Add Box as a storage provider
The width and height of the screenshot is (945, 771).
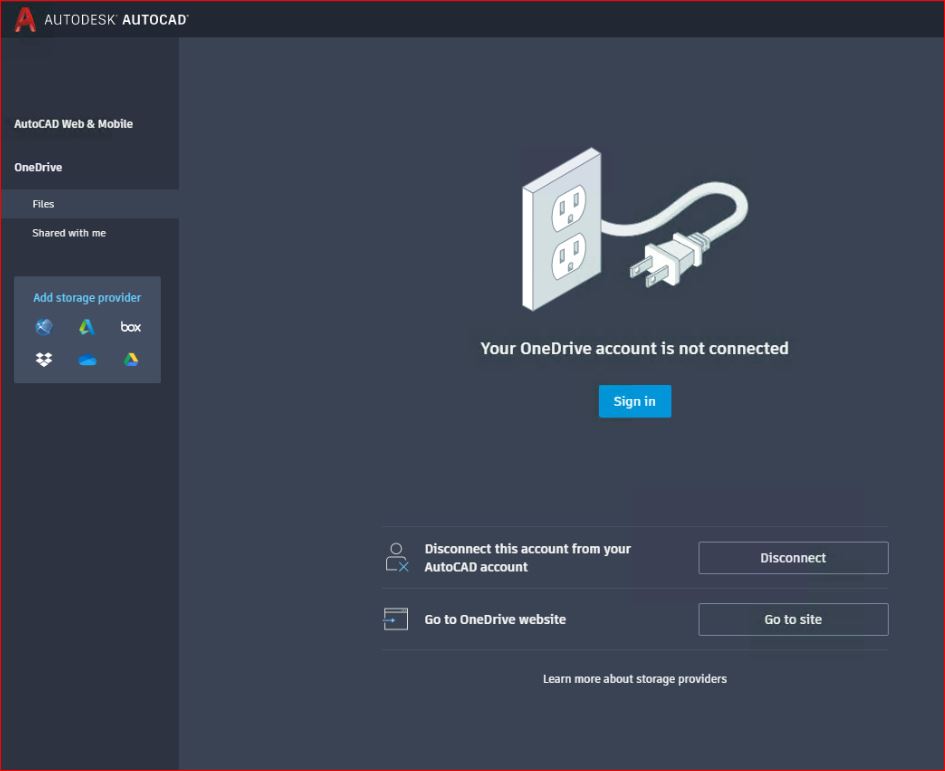[x=131, y=327]
